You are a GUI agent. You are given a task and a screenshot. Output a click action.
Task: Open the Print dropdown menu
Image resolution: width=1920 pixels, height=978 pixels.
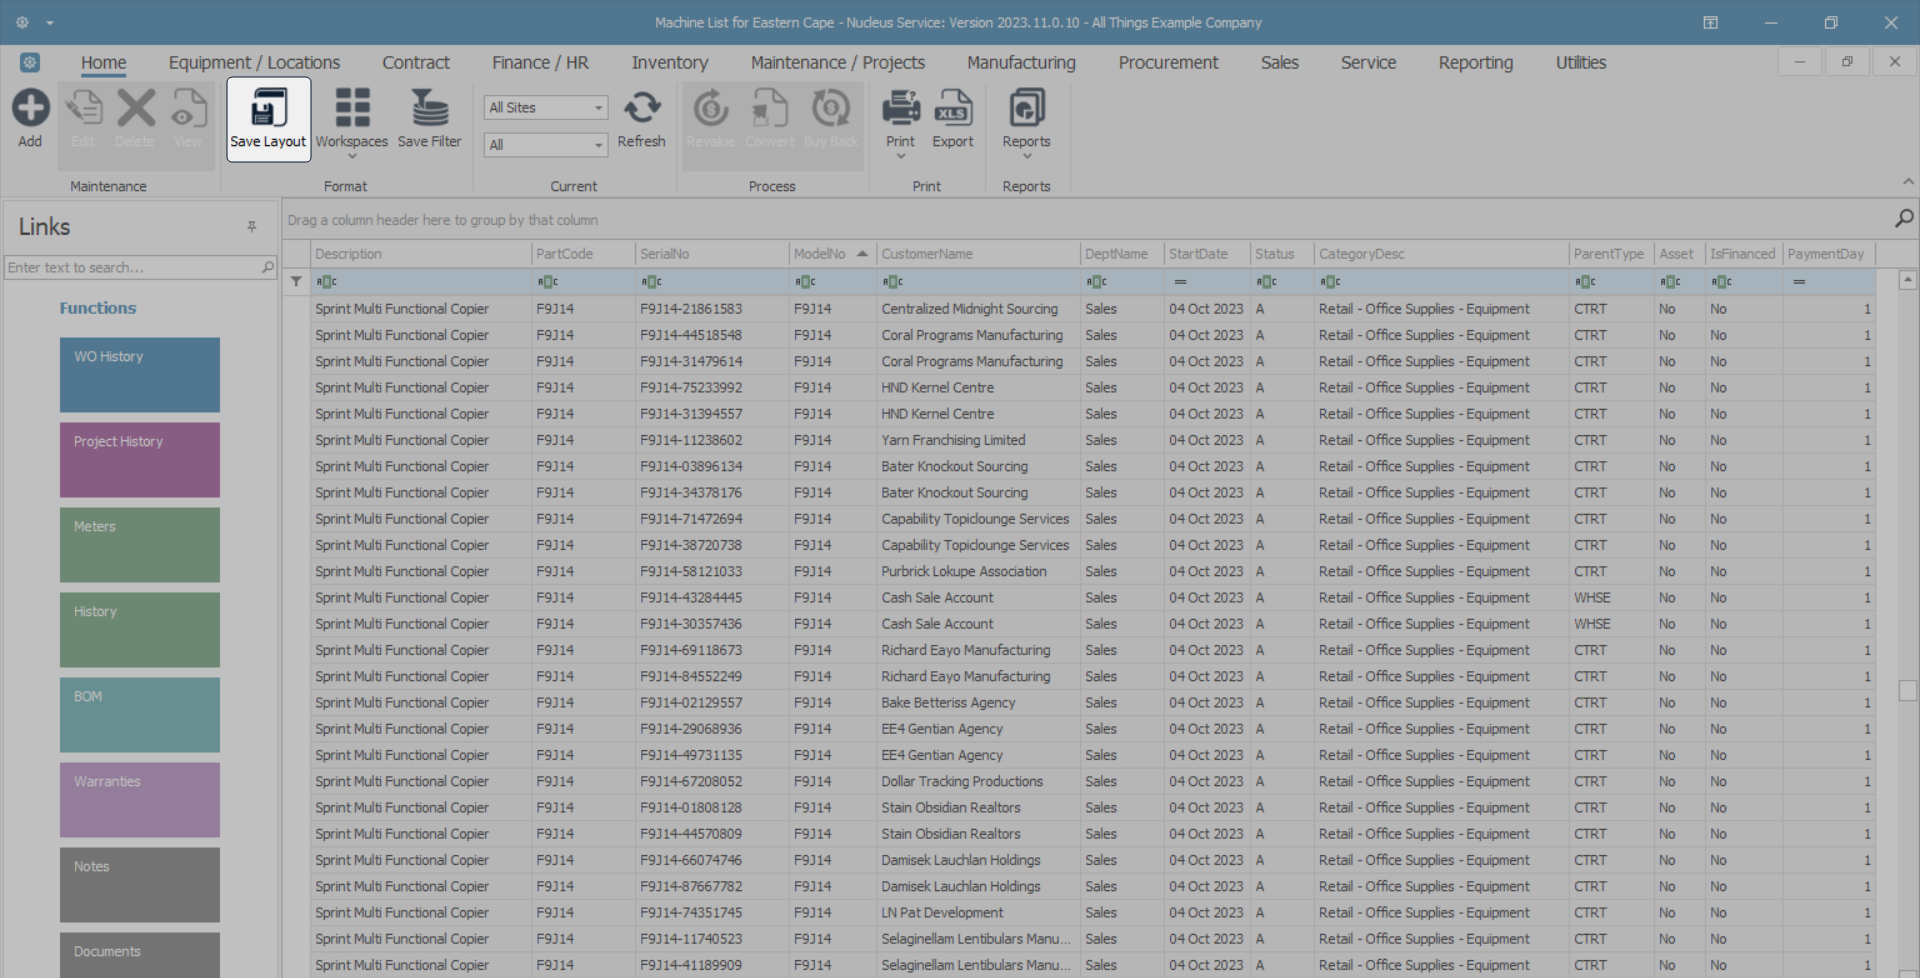900,156
